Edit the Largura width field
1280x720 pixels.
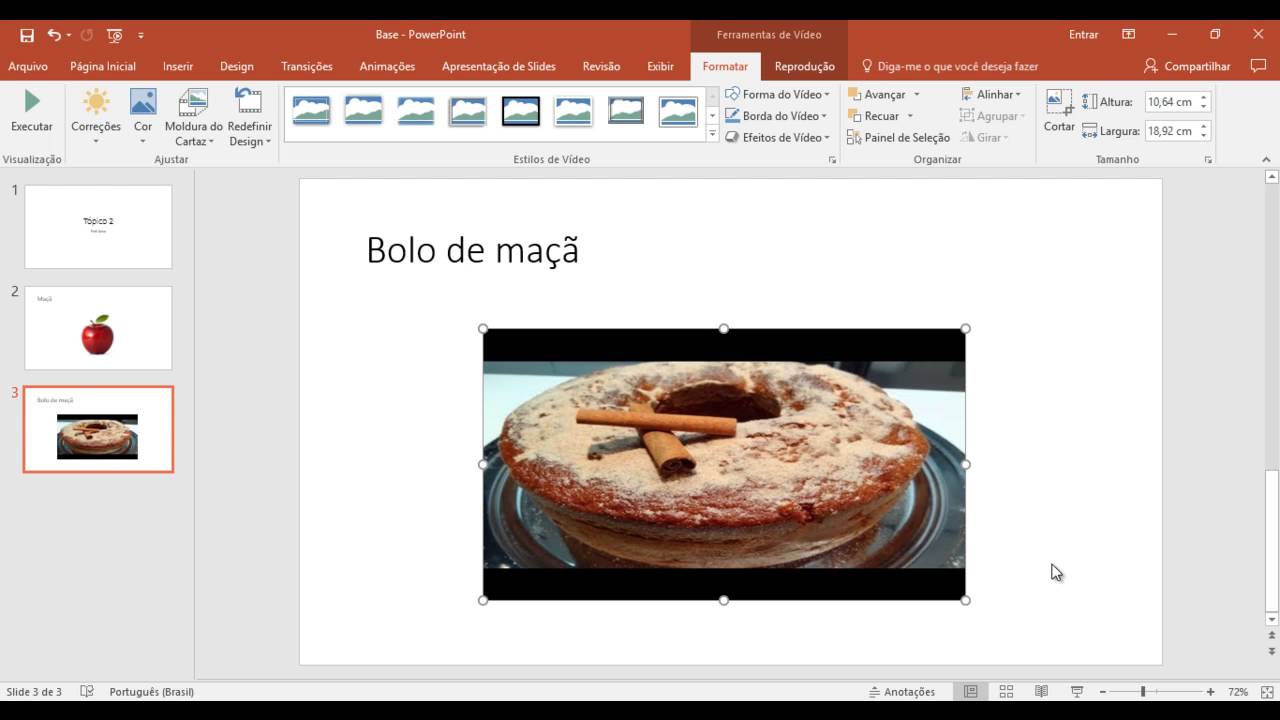click(1170, 131)
